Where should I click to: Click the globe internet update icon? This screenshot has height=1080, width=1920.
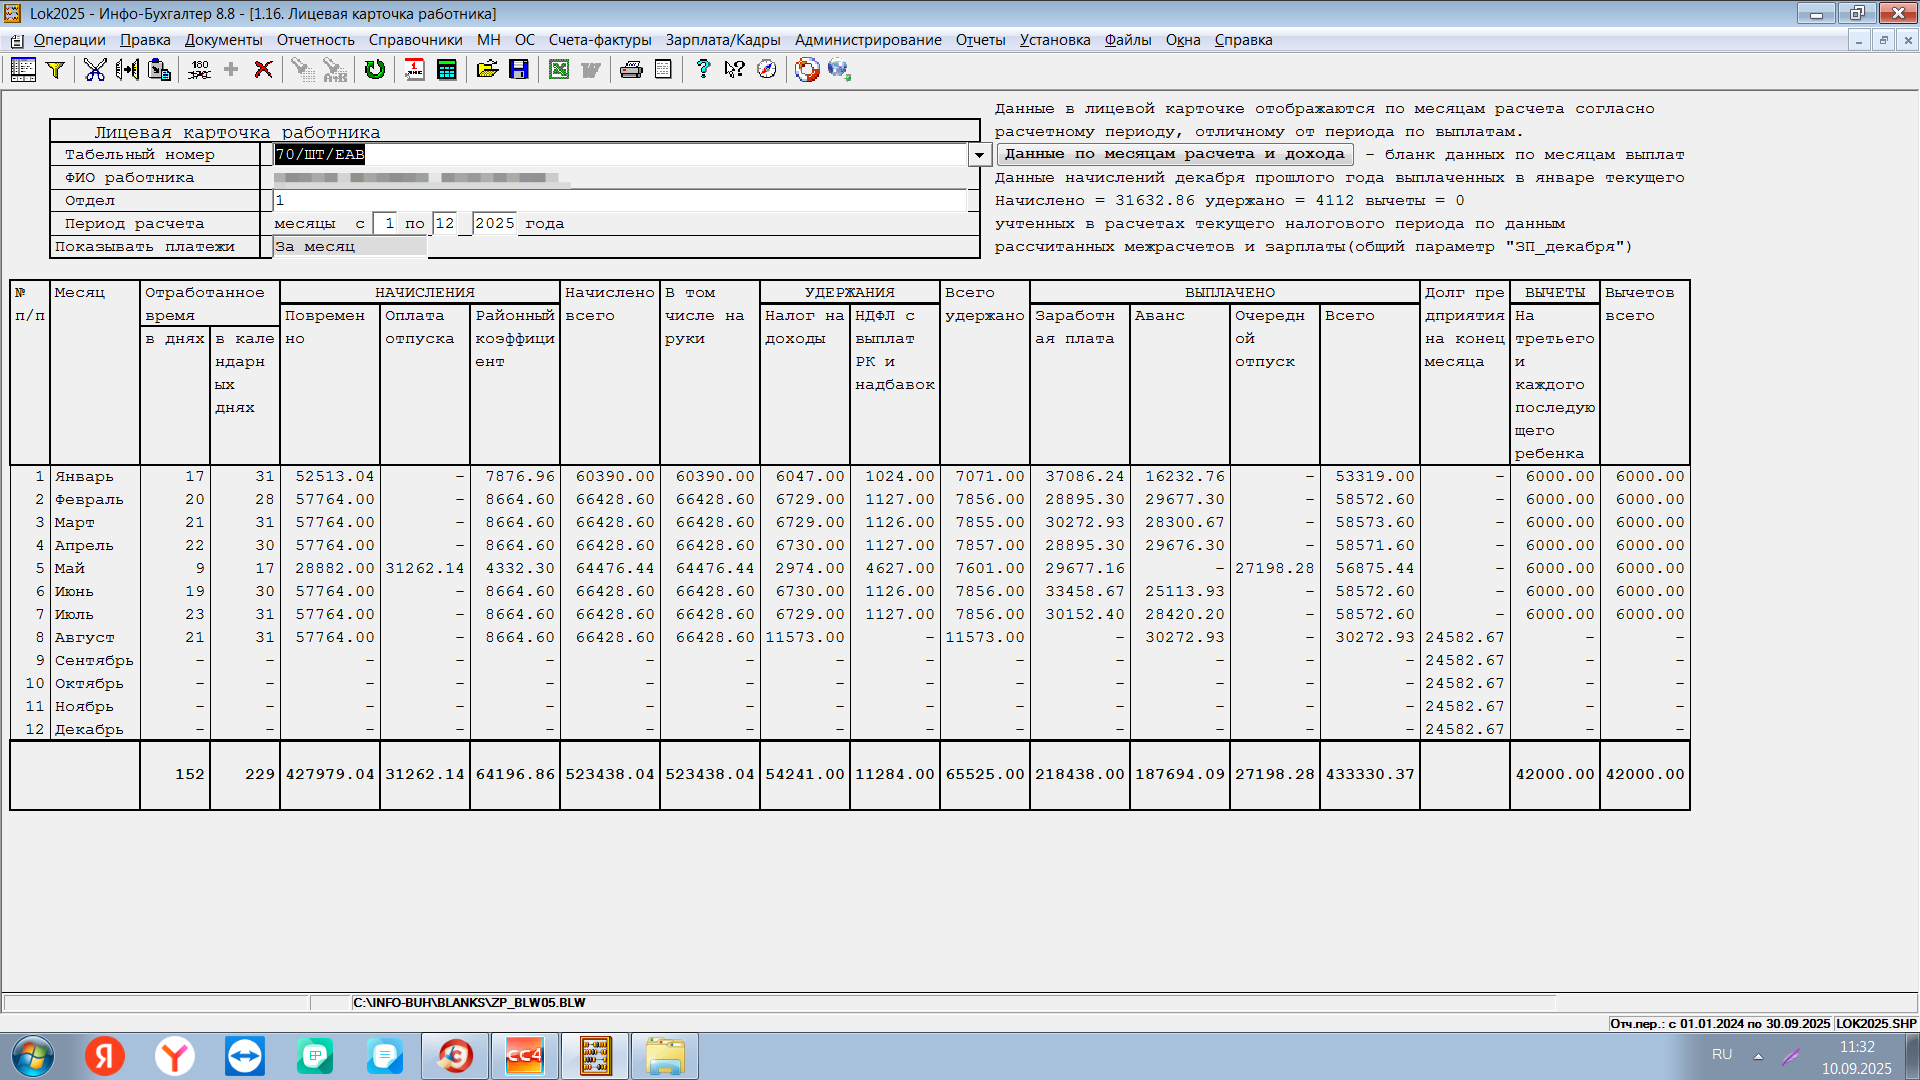click(839, 69)
